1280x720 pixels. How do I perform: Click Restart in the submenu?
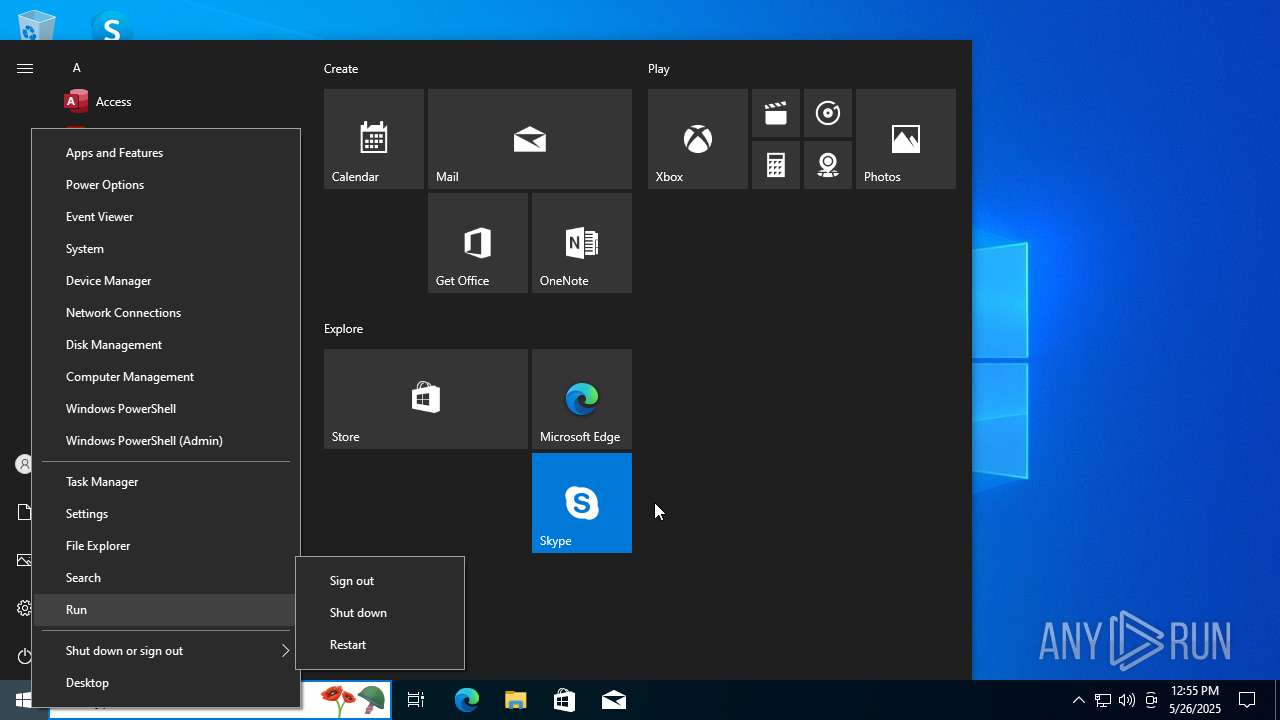(380, 645)
